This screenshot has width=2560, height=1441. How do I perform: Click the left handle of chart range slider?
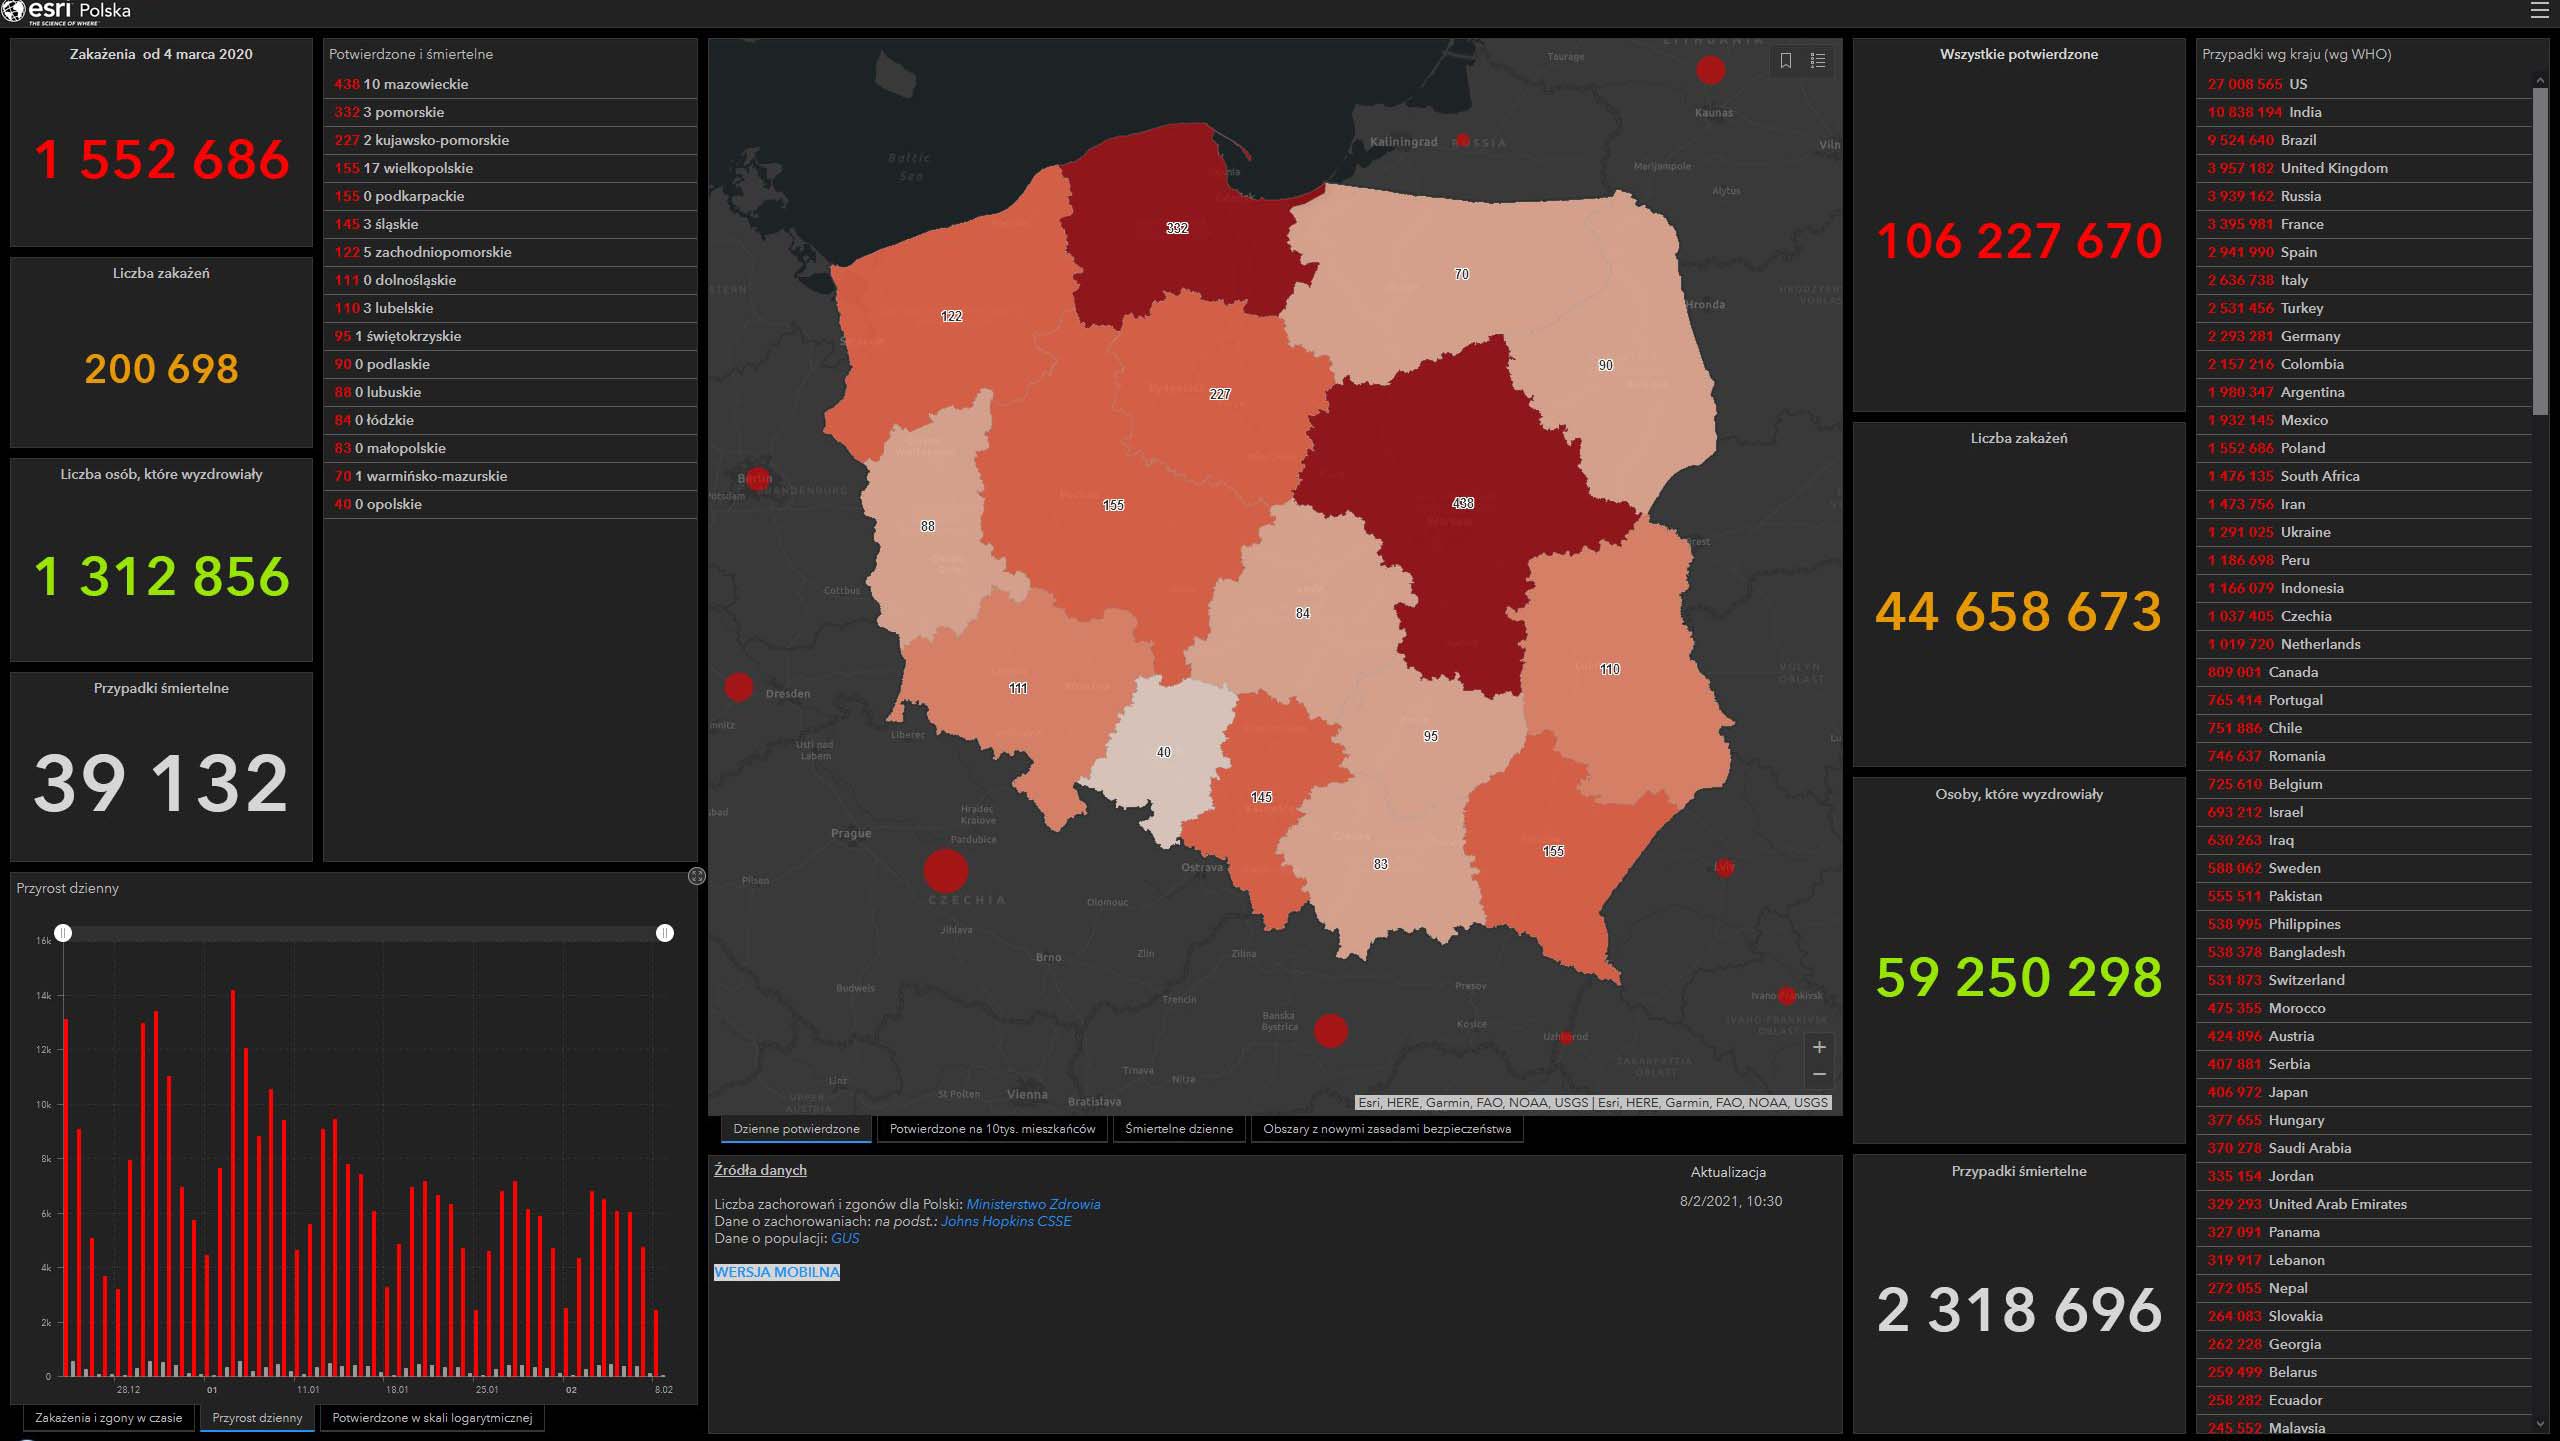pos(63,933)
